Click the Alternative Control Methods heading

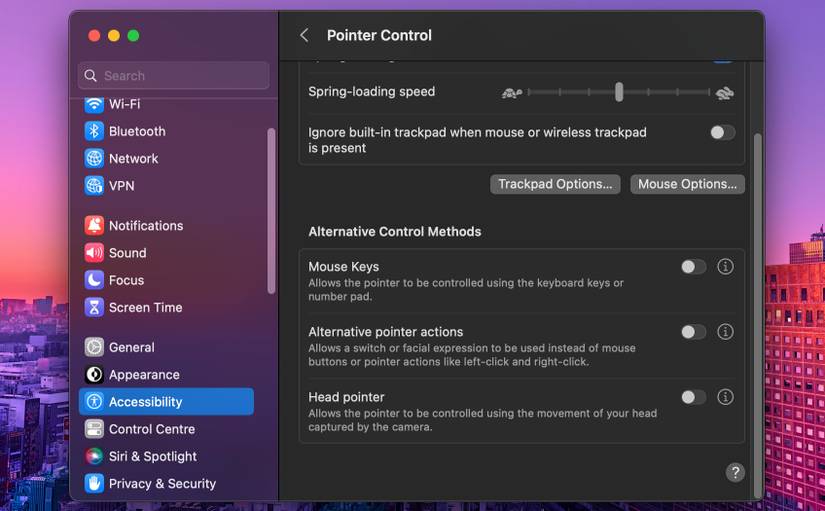pos(395,232)
